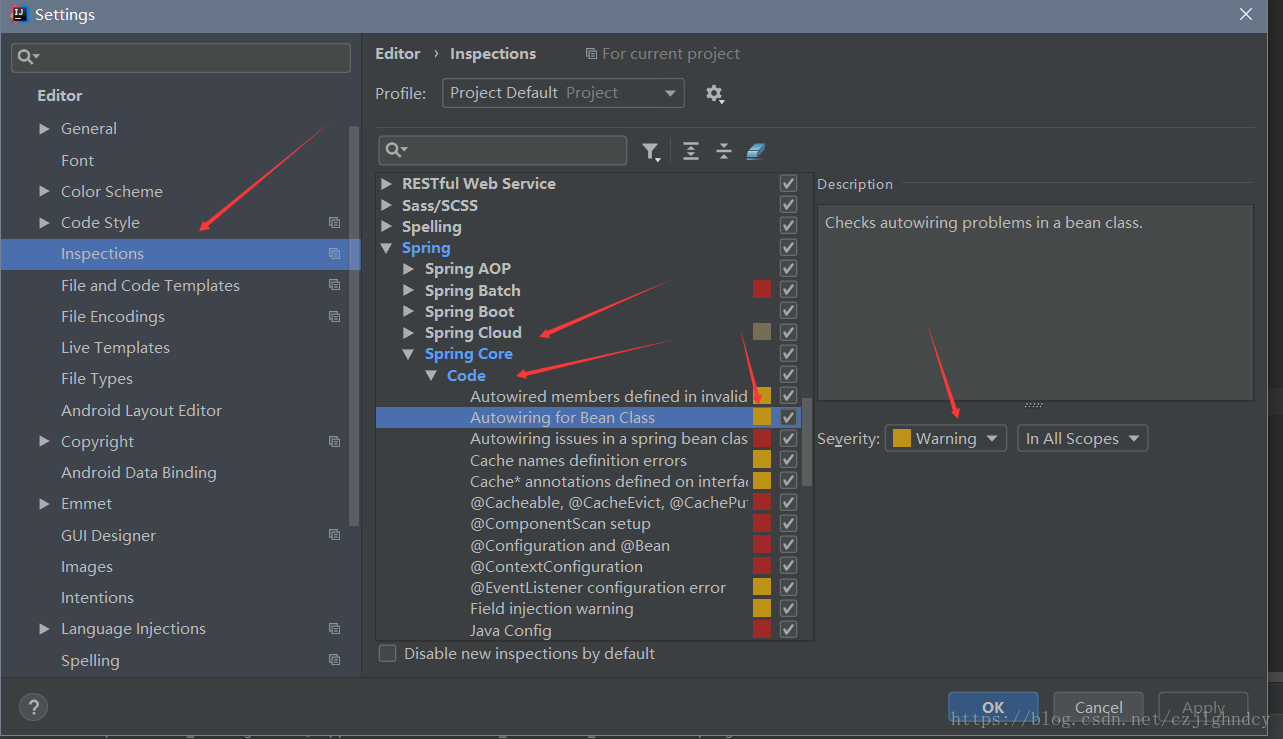The height and width of the screenshot is (739, 1283).
Task: Click Field injection warning yellow severity swatch
Action: (x=762, y=608)
